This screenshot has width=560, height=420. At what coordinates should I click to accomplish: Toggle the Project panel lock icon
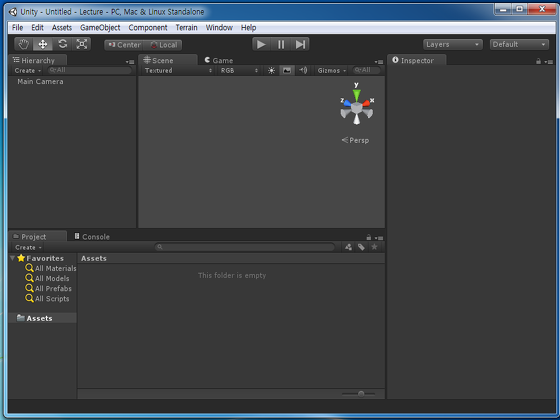(x=369, y=237)
